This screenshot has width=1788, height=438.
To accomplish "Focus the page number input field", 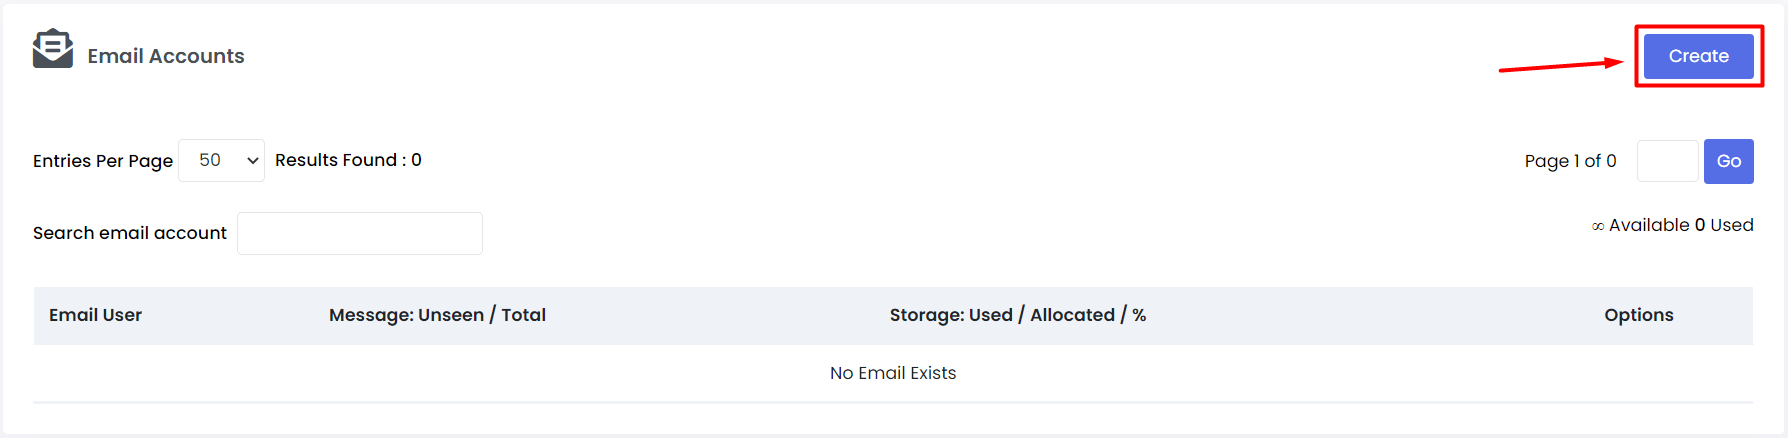I will click(x=1667, y=161).
